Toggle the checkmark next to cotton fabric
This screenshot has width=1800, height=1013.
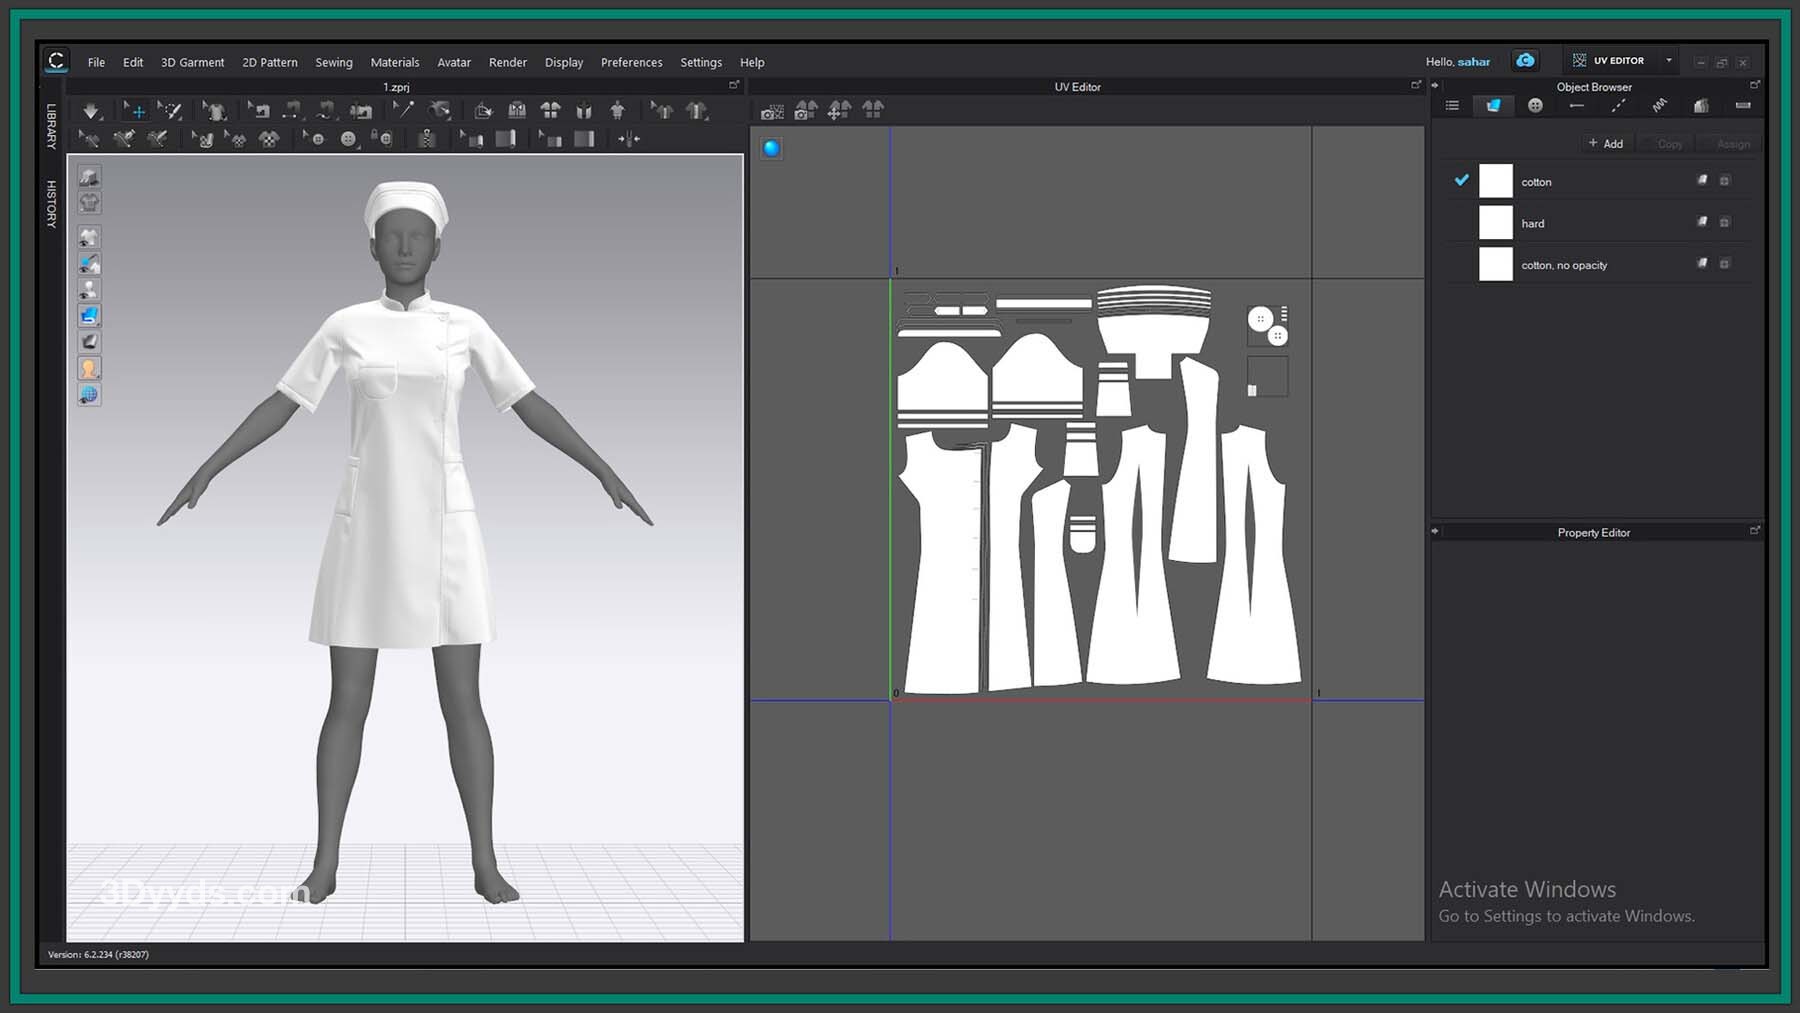1461,181
